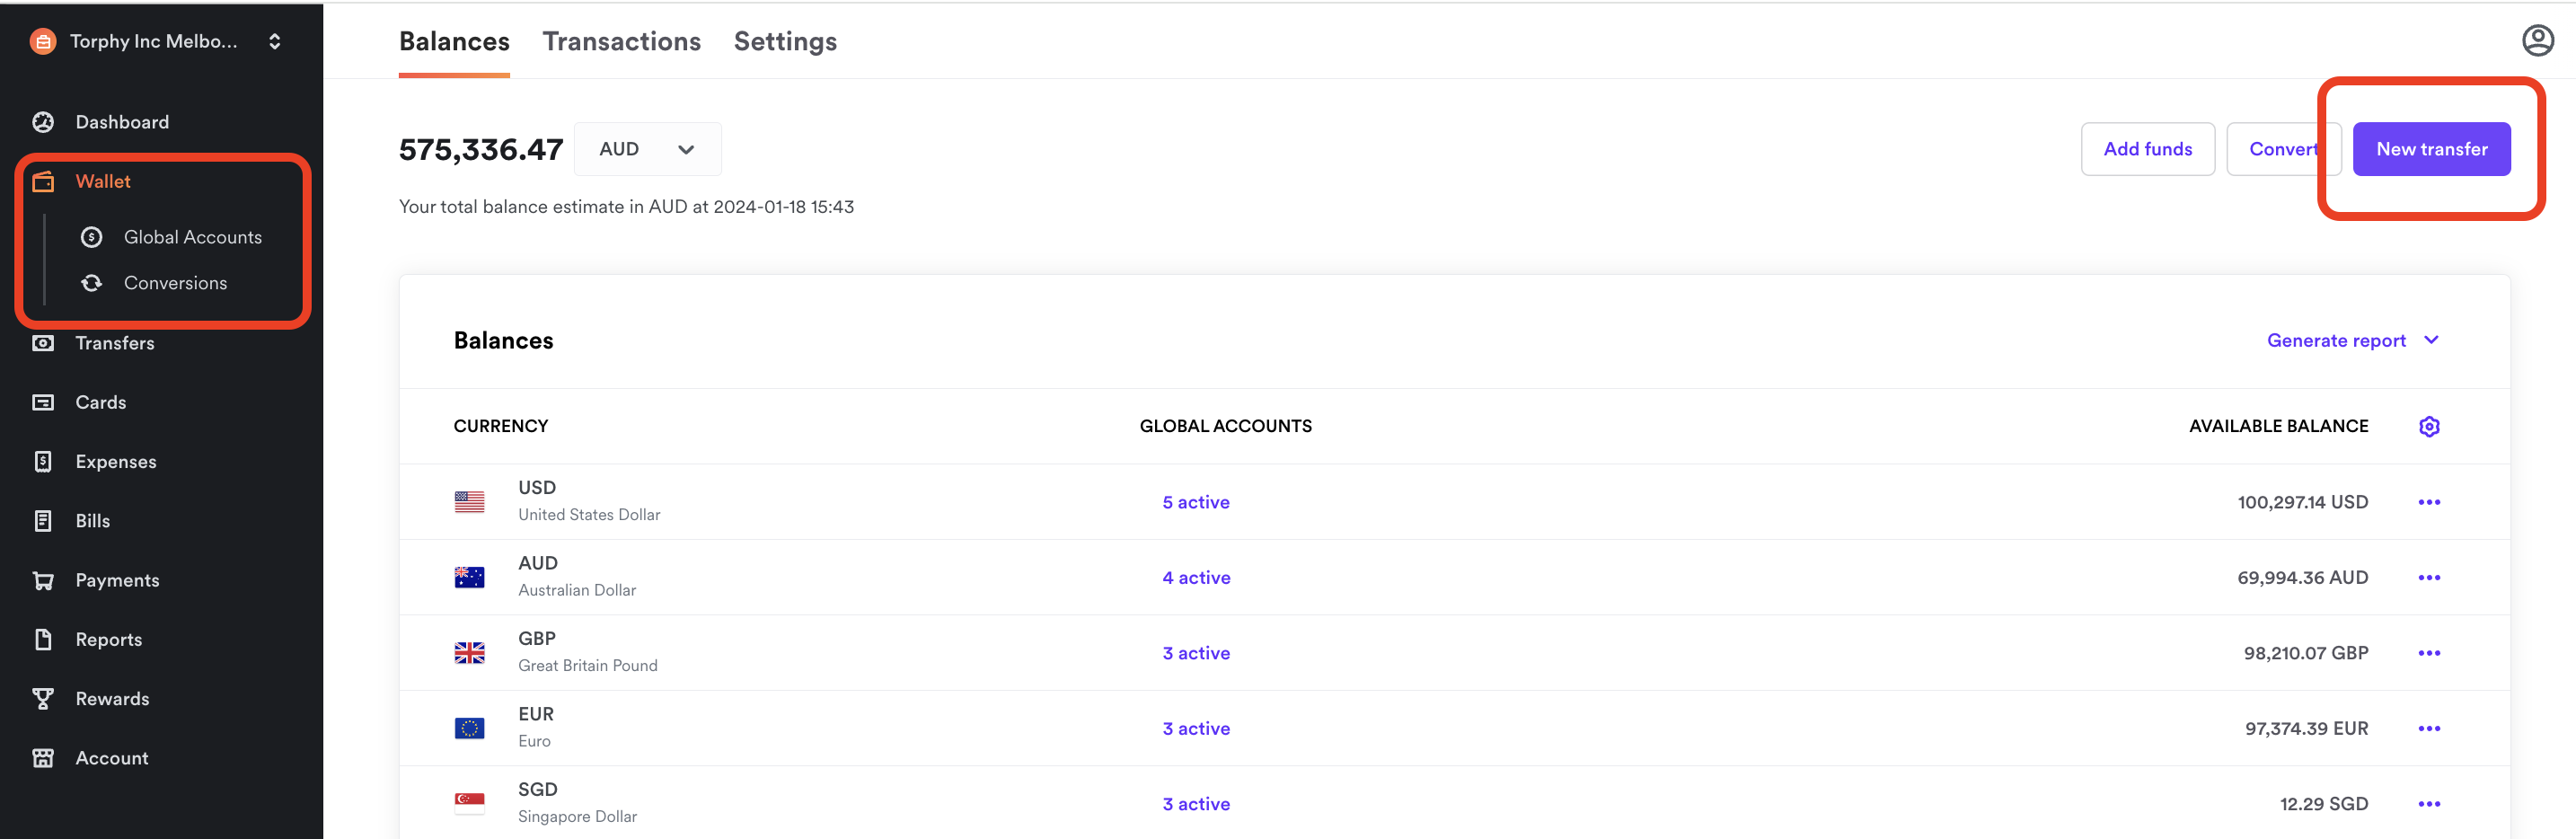Navigate to Rewards in the sidebar
The height and width of the screenshot is (839, 2576).
coord(112,699)
